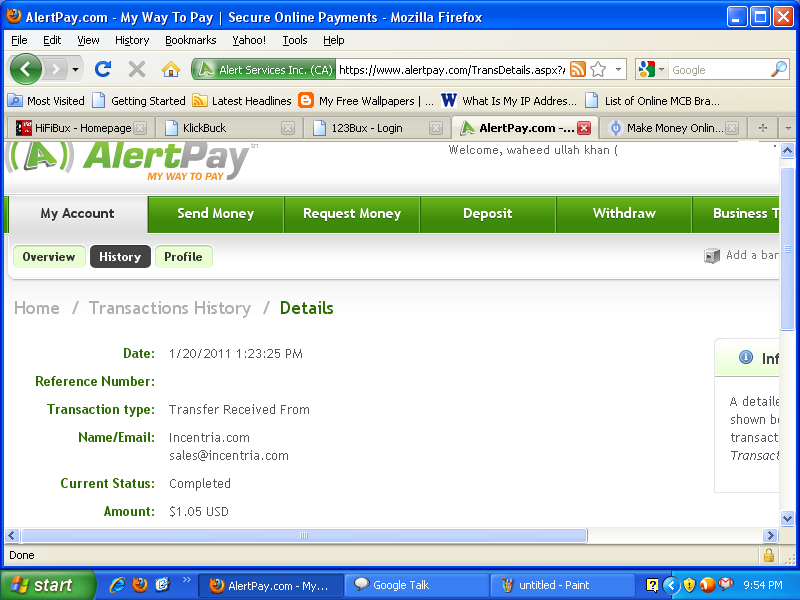Viewport: 800px width, 600px height.
Task: Open the Bookmarks menu
Action: pyautogui.click(x=190, y=40)
